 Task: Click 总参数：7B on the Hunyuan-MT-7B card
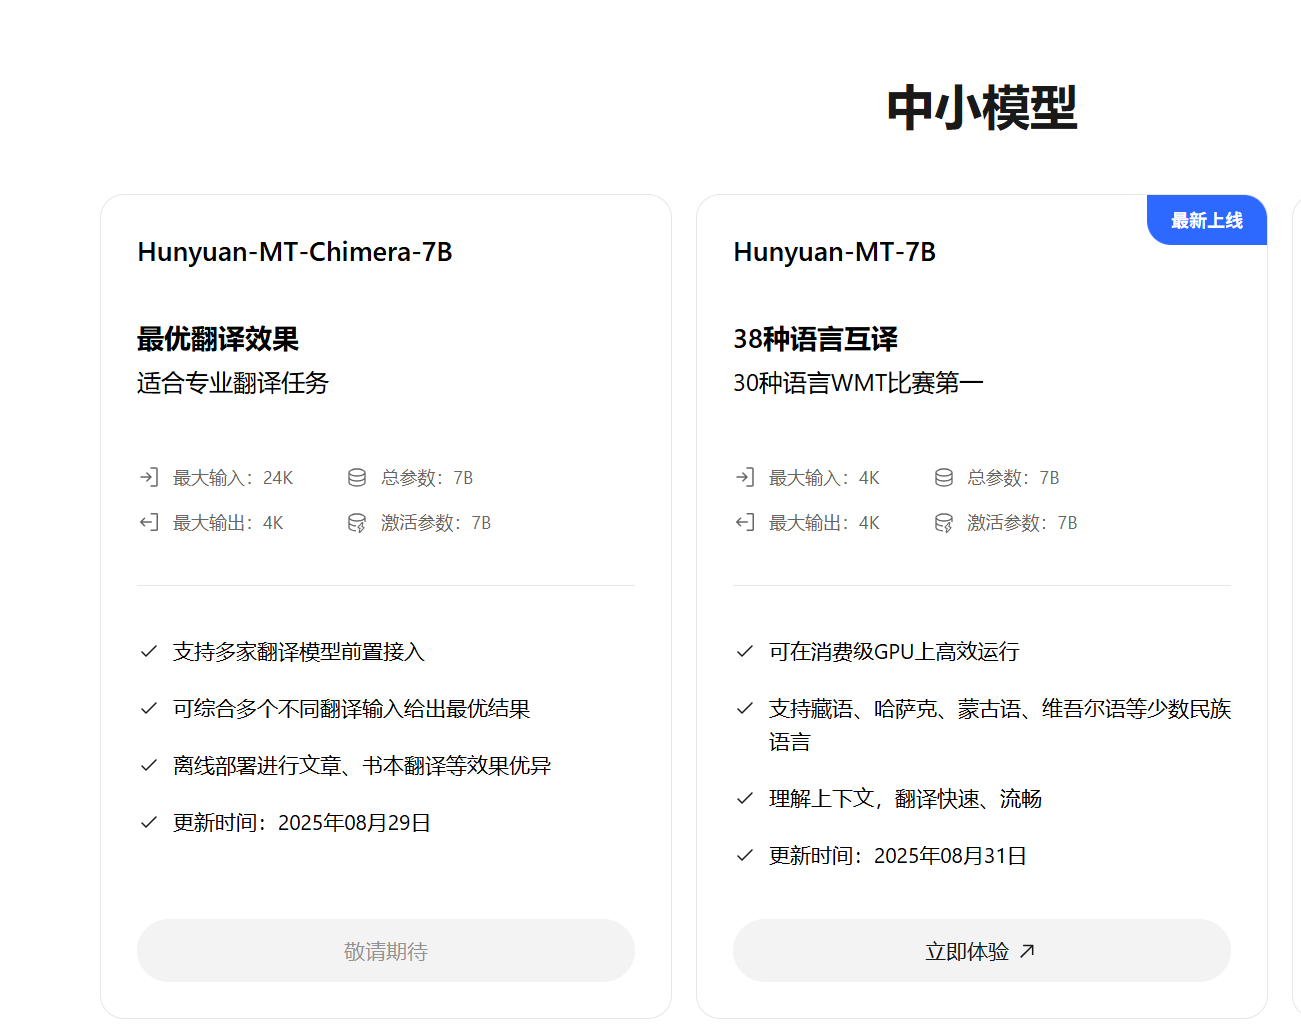tap(1013, 478)
